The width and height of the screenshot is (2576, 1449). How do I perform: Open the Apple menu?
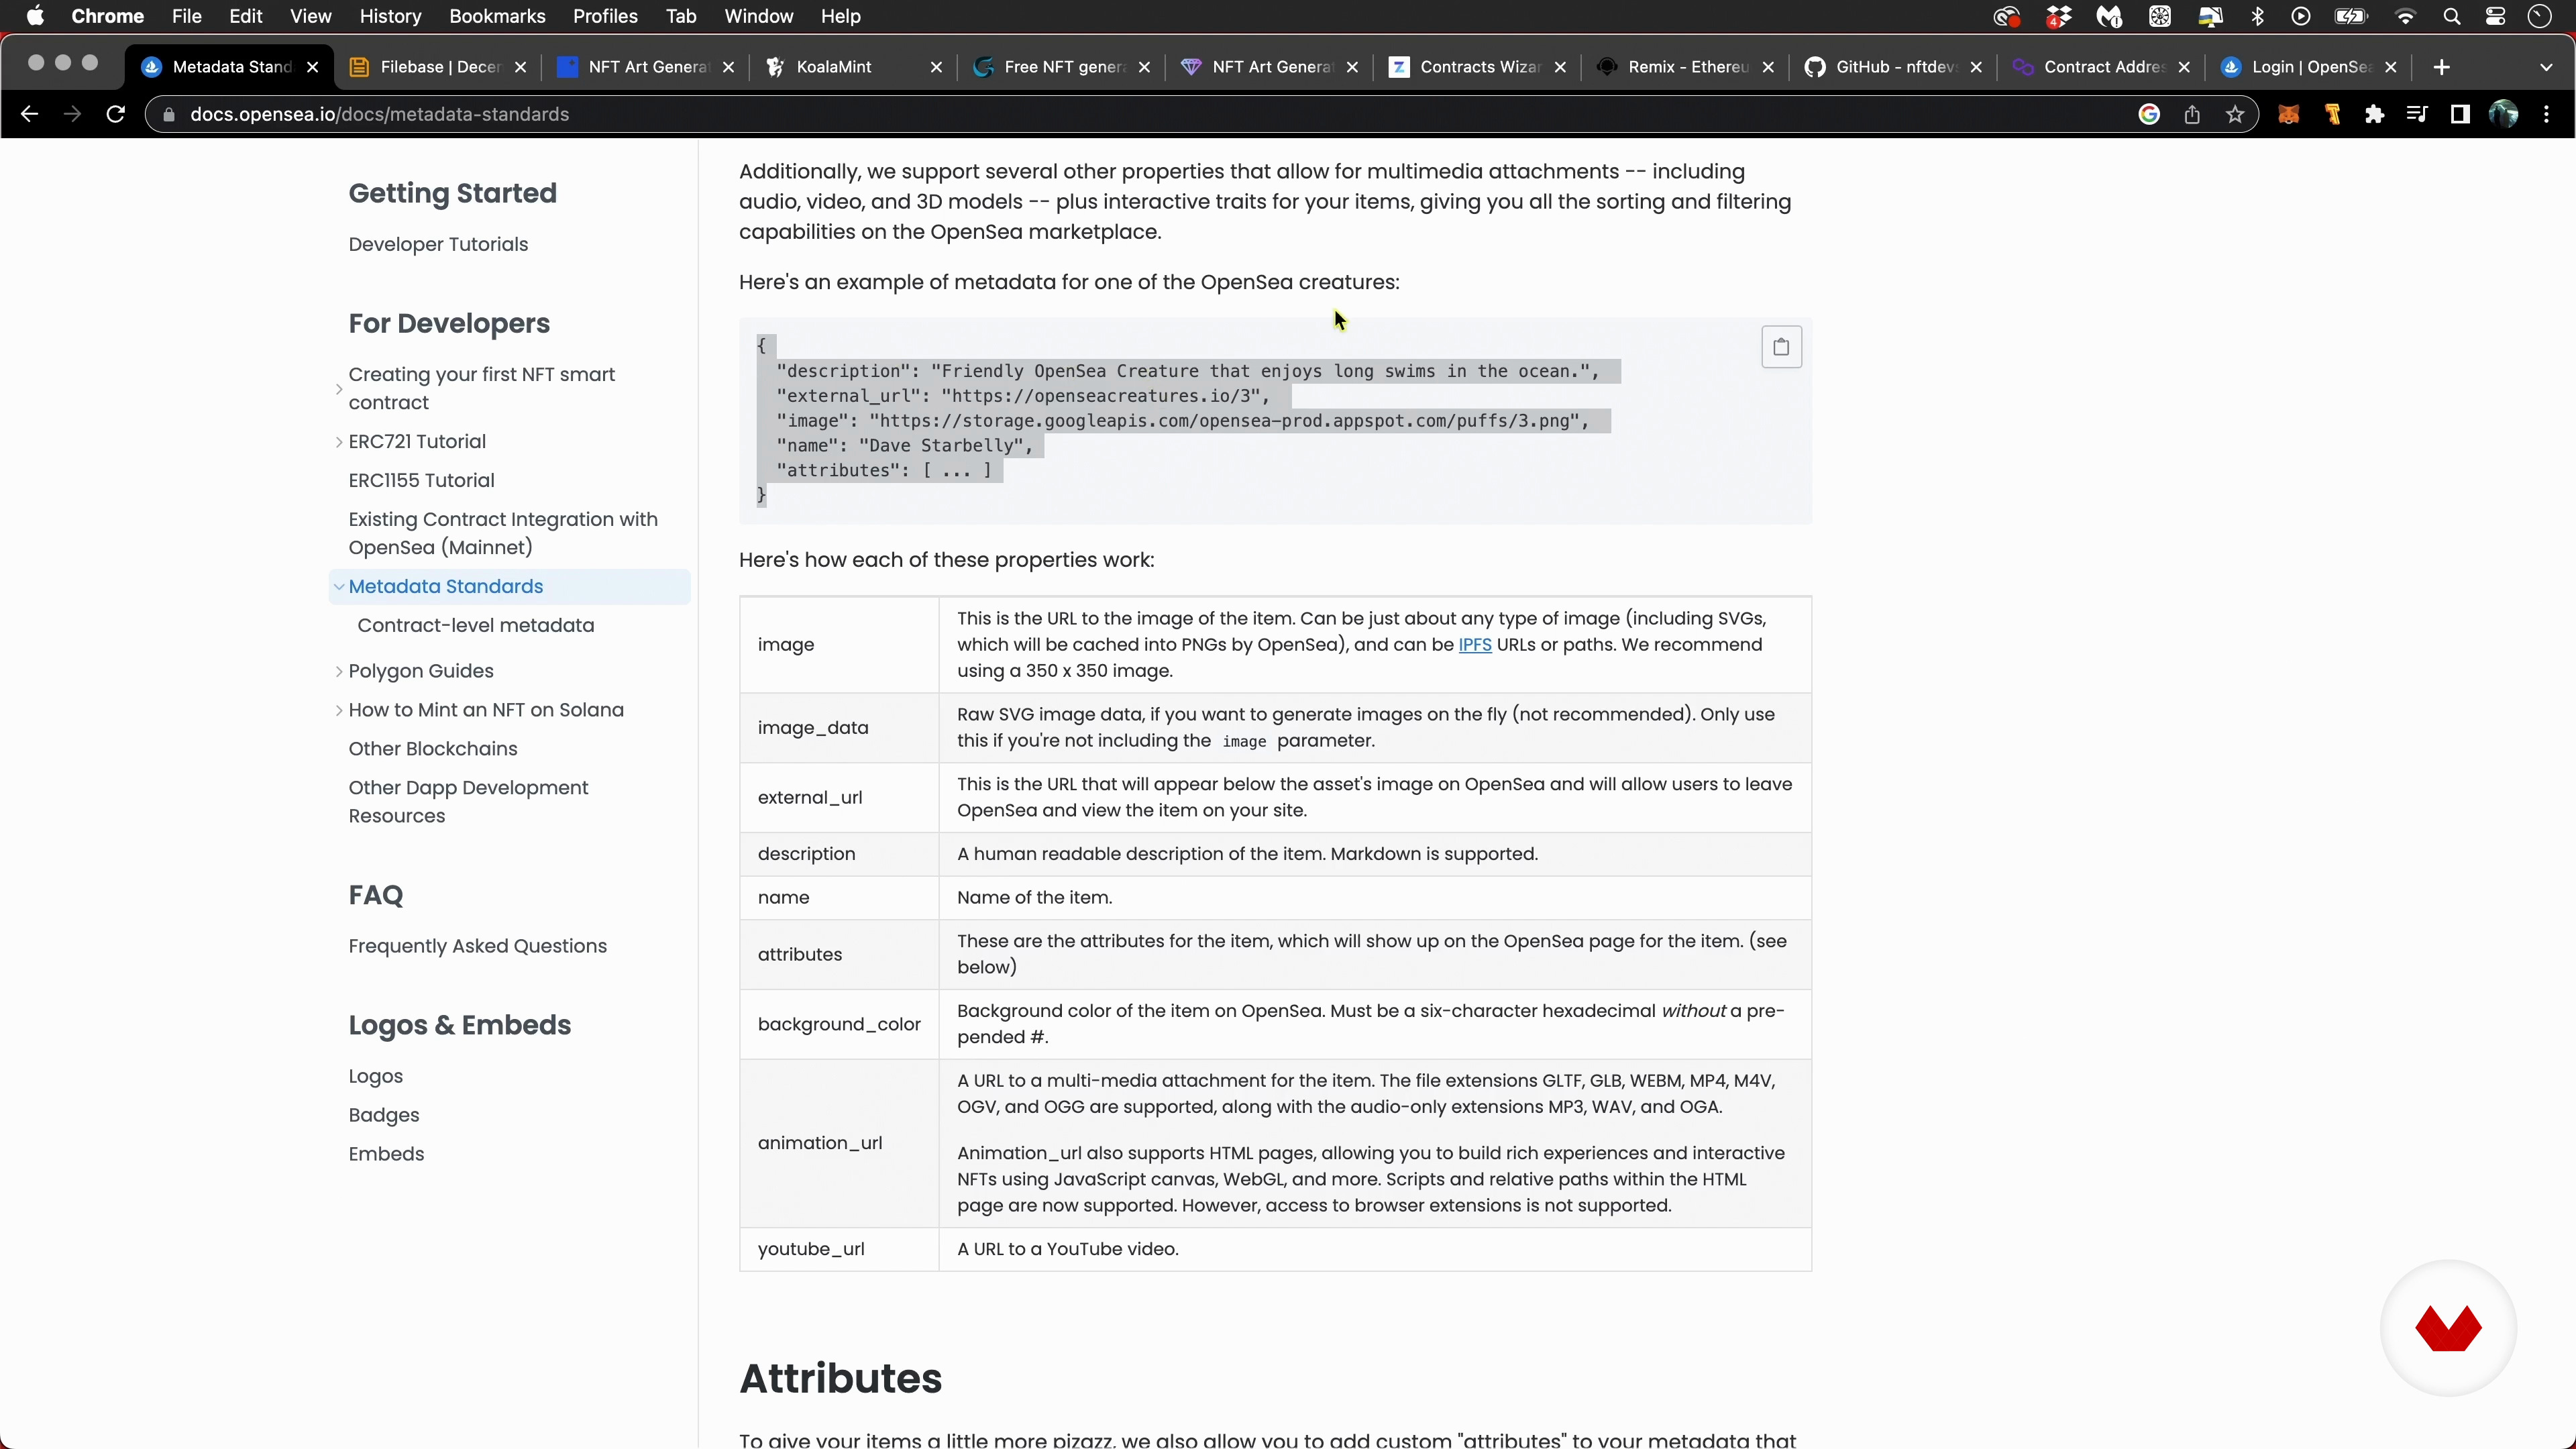35,16
